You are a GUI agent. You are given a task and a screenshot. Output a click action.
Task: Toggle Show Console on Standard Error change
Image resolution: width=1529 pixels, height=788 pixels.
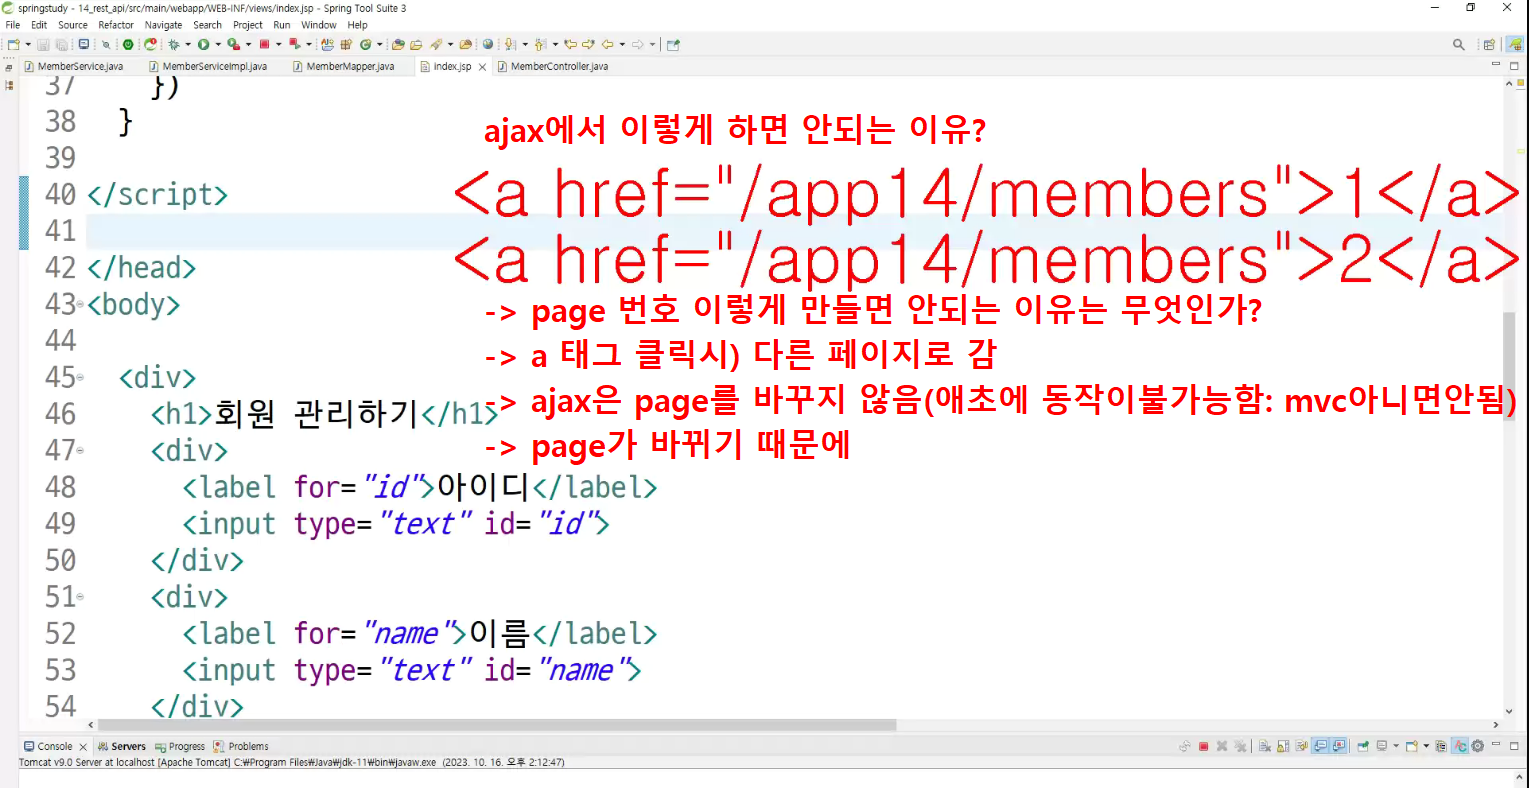1340,746
